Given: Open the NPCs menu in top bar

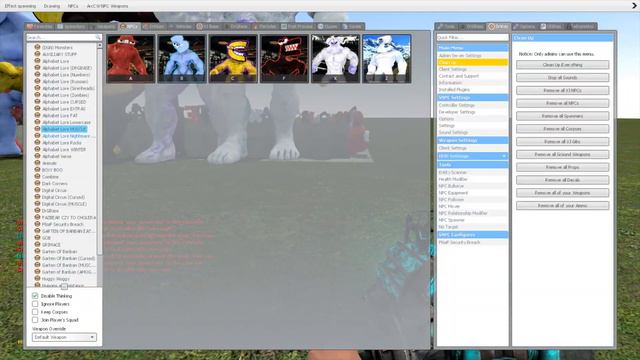Looking at the screenshot, I should point(73,6).
